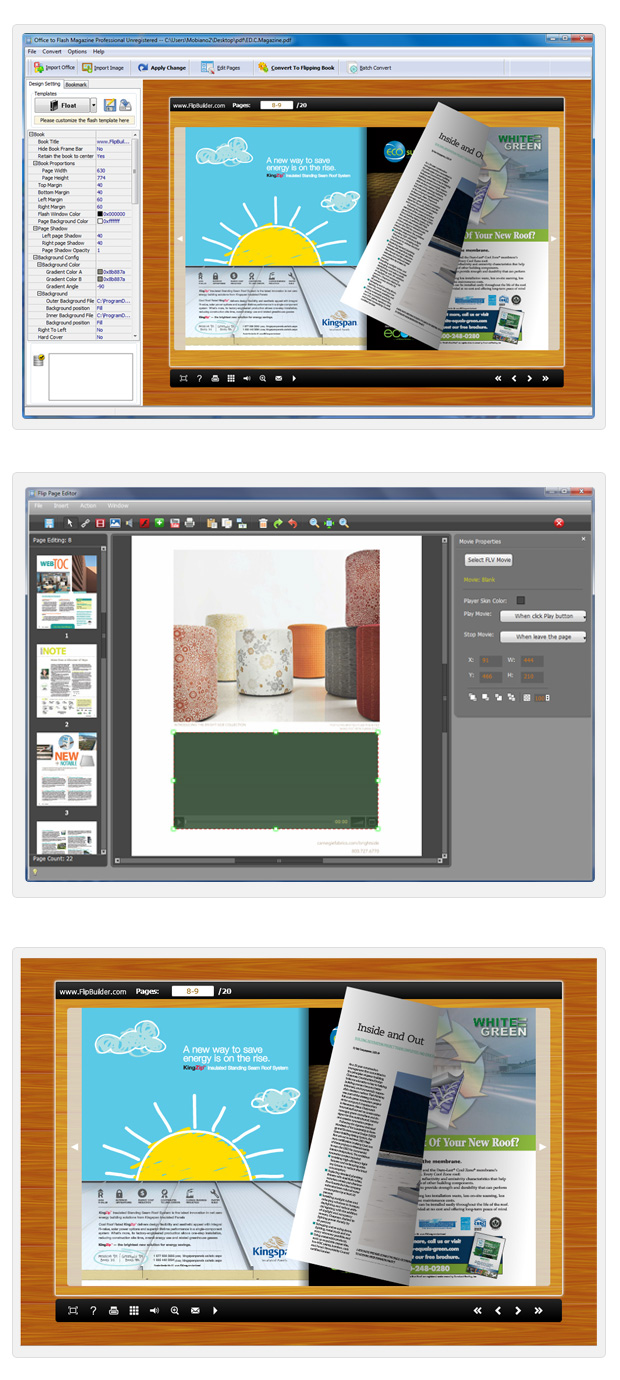Click the save template disk icon beside Float
Image resolution: width=620 pixels, height=1380 pixels.
point(109,105)
